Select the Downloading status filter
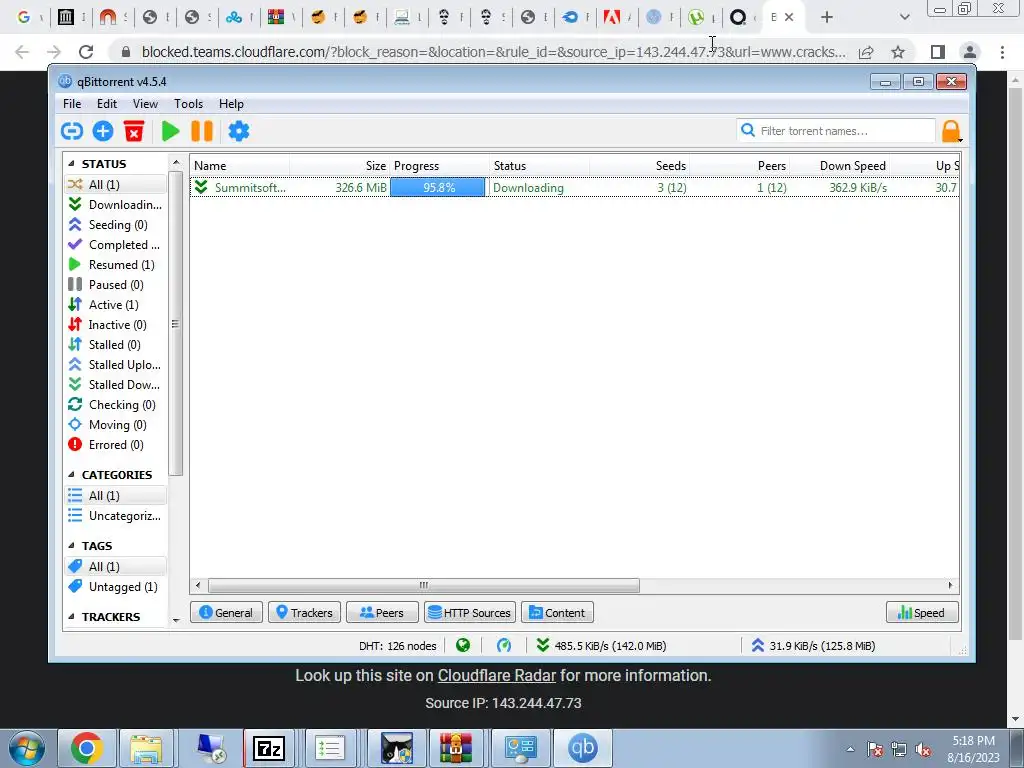Screen dimensions: 1024x768 [116, 204]
